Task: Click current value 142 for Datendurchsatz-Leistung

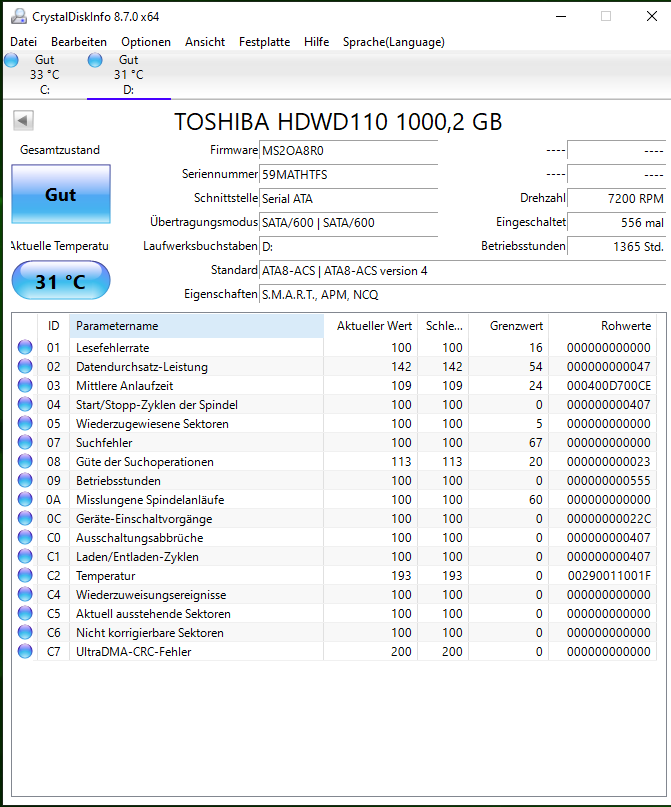Action: click(x=401, y=366)
